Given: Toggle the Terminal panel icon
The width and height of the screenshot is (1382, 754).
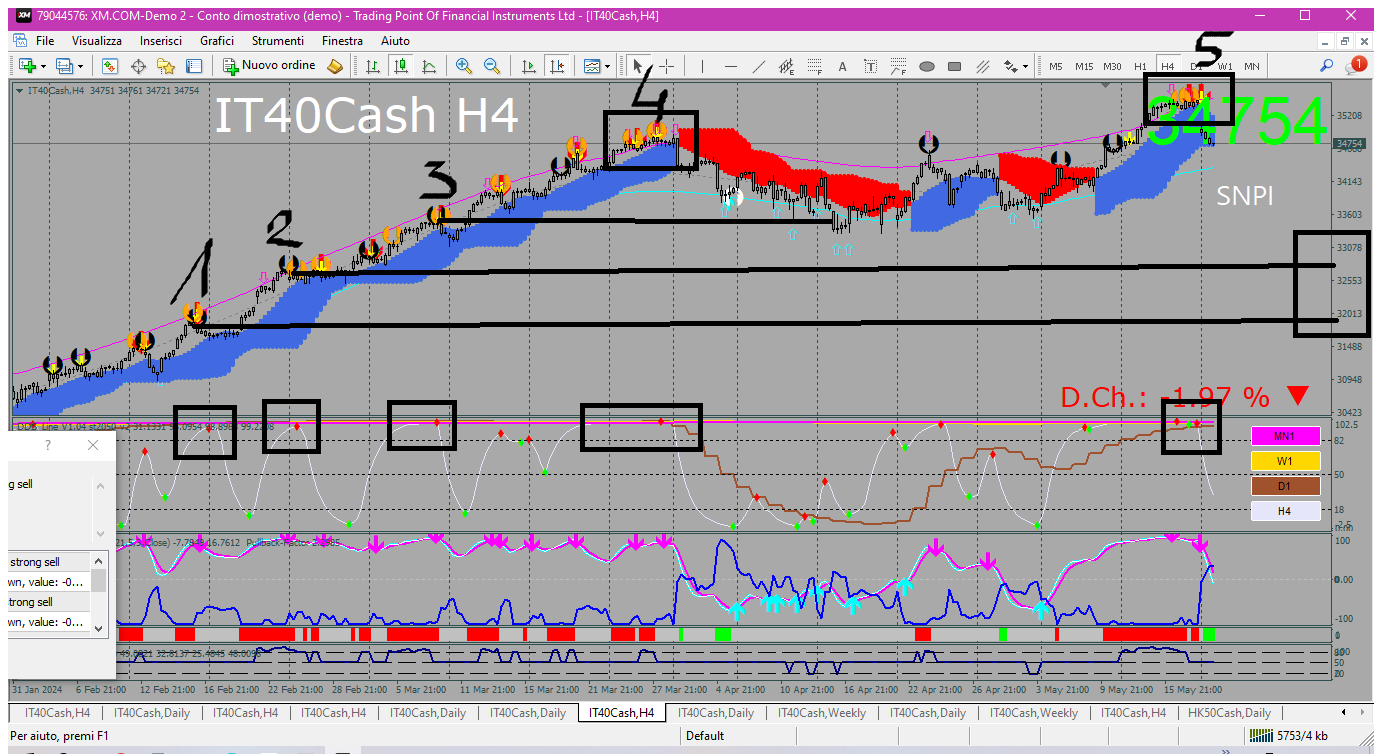Looking at the screenshot, I should 194,66.
